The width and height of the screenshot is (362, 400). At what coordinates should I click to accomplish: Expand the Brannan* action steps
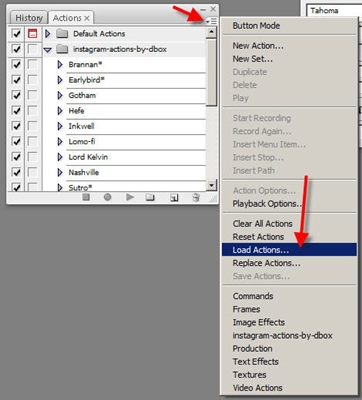[60, 64]
